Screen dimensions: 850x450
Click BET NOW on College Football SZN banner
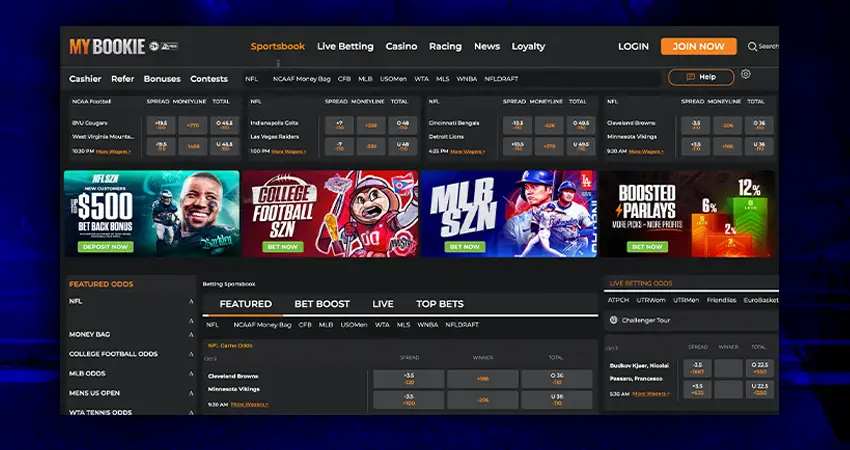click(x=282, y=247)
